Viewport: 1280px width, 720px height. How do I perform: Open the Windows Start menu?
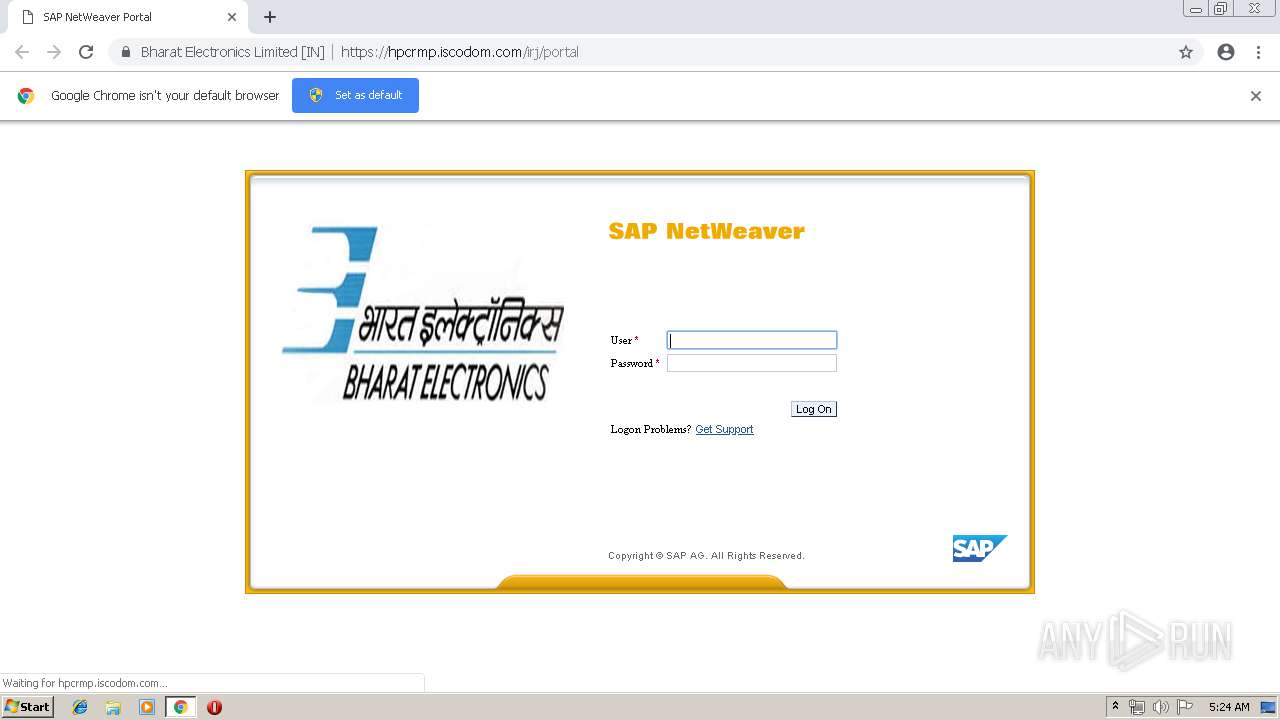[28, 707]
